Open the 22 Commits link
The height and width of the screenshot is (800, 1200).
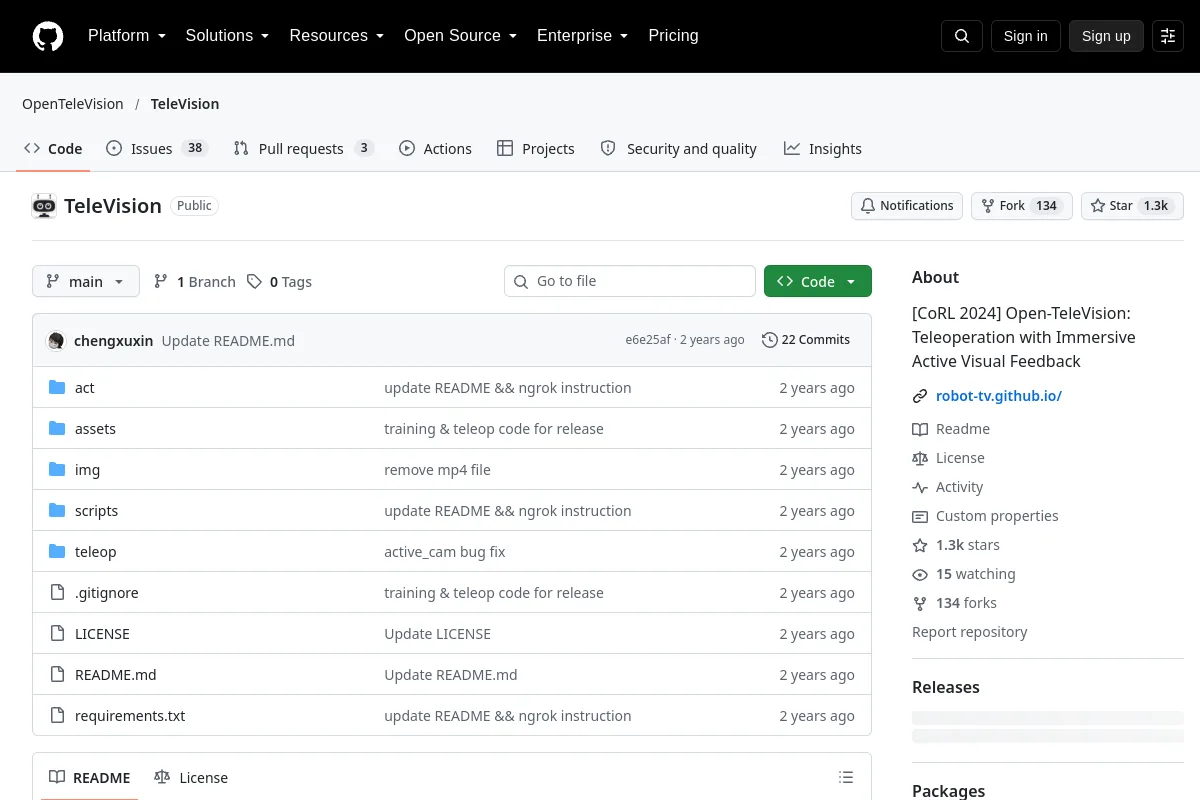coord(806,340)
